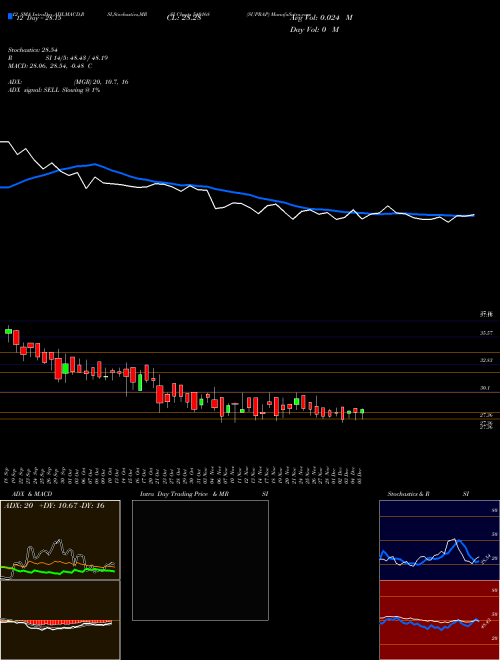
Task: Click the blue 12 Day SMA legend square
Action: point(10,16)
